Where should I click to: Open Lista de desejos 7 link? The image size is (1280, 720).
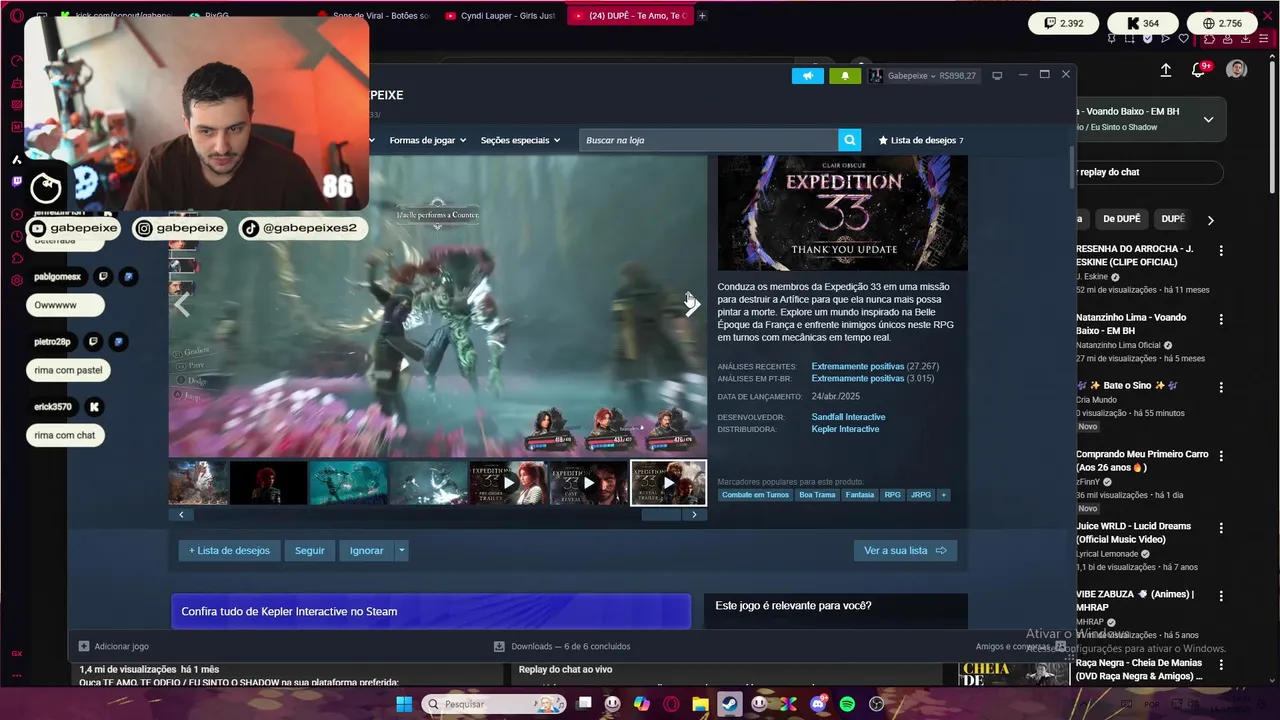(920, 140)
